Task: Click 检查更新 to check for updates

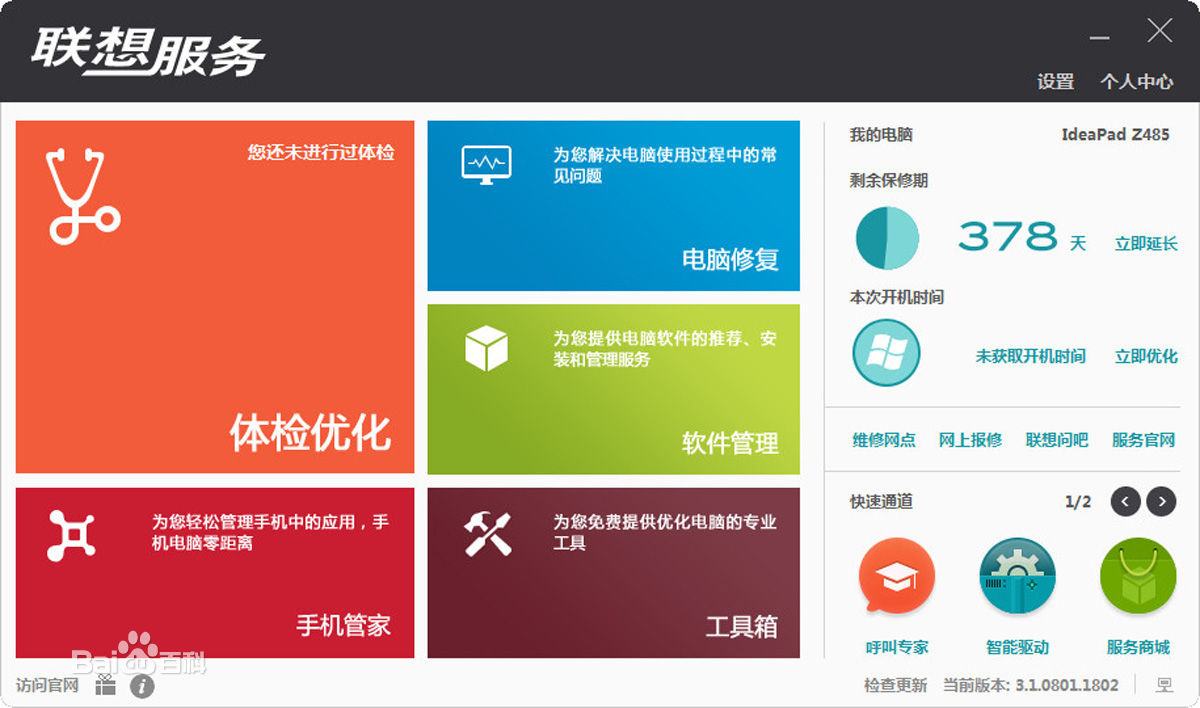Action: coord(896,686)
